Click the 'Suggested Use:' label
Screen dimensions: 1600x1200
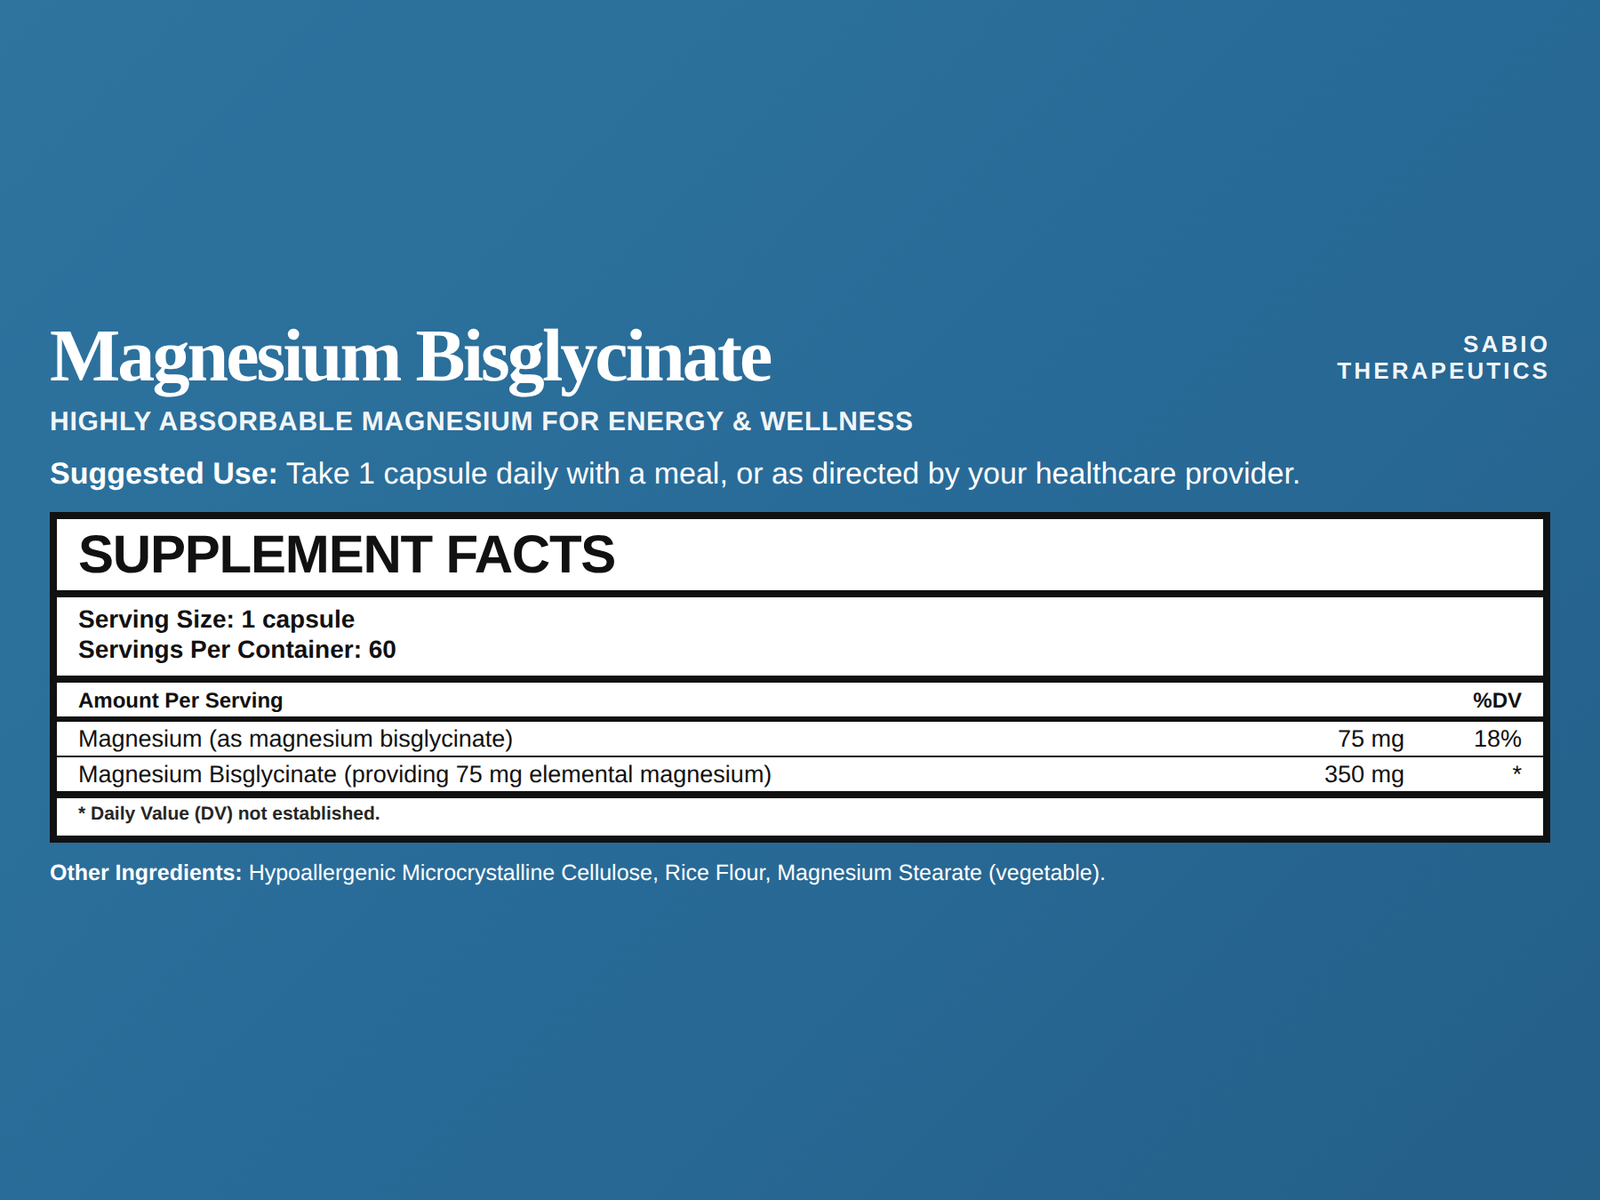click(x=163, y=473)
